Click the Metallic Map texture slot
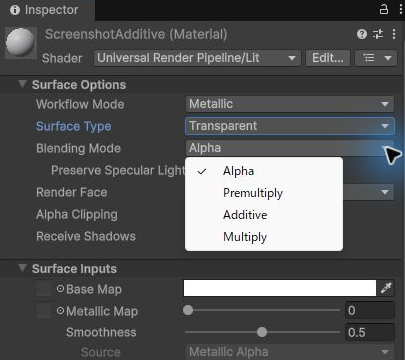405x360 pixels. pyautogui.click(x=44, y=311)
